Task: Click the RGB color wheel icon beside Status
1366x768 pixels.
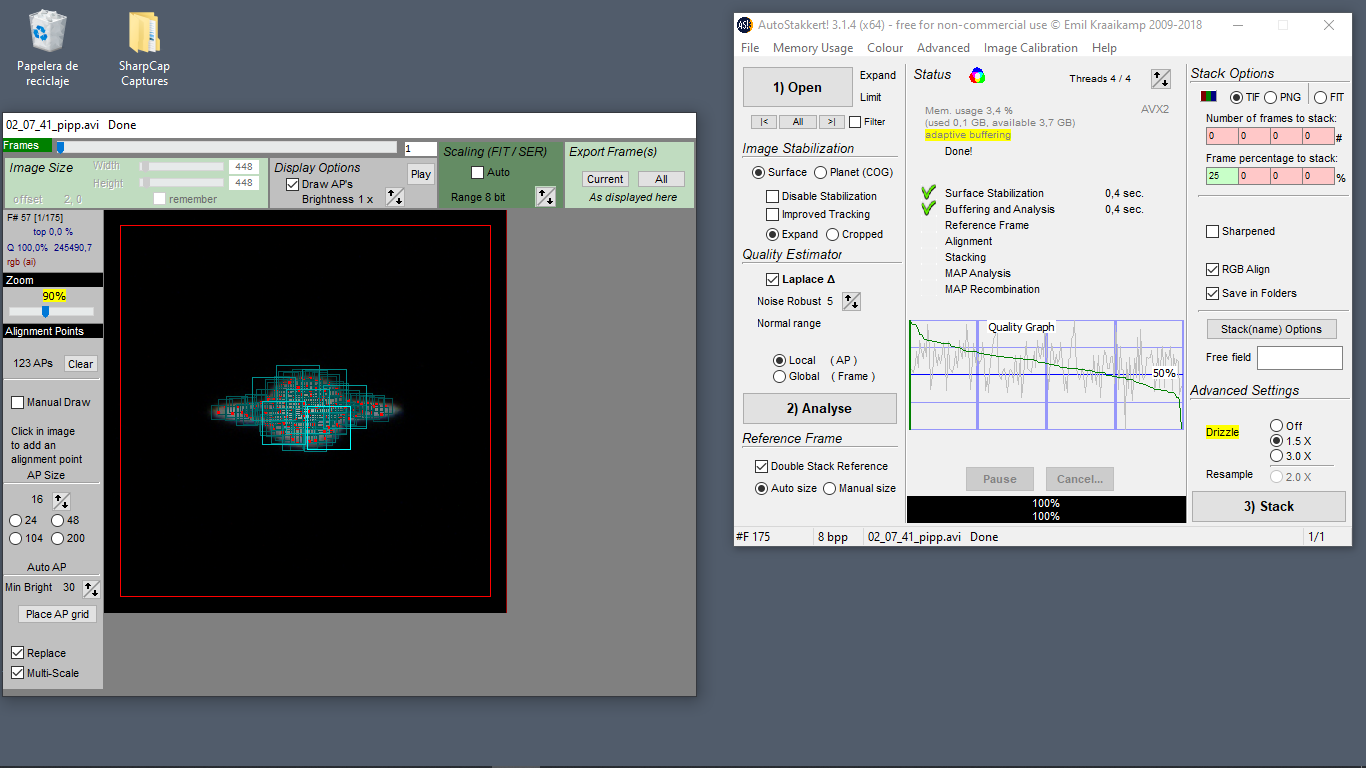Action: click(977, 75)
